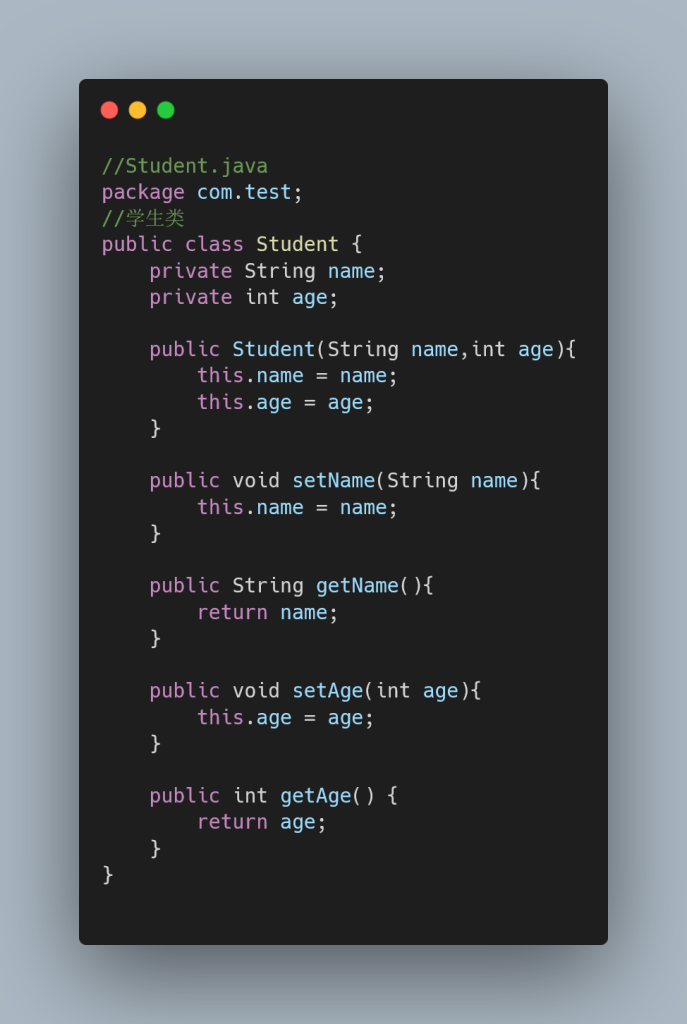This screenshot has width=687, height=1024.
Task: Click the Student class name after class
Action: (297, 244)
